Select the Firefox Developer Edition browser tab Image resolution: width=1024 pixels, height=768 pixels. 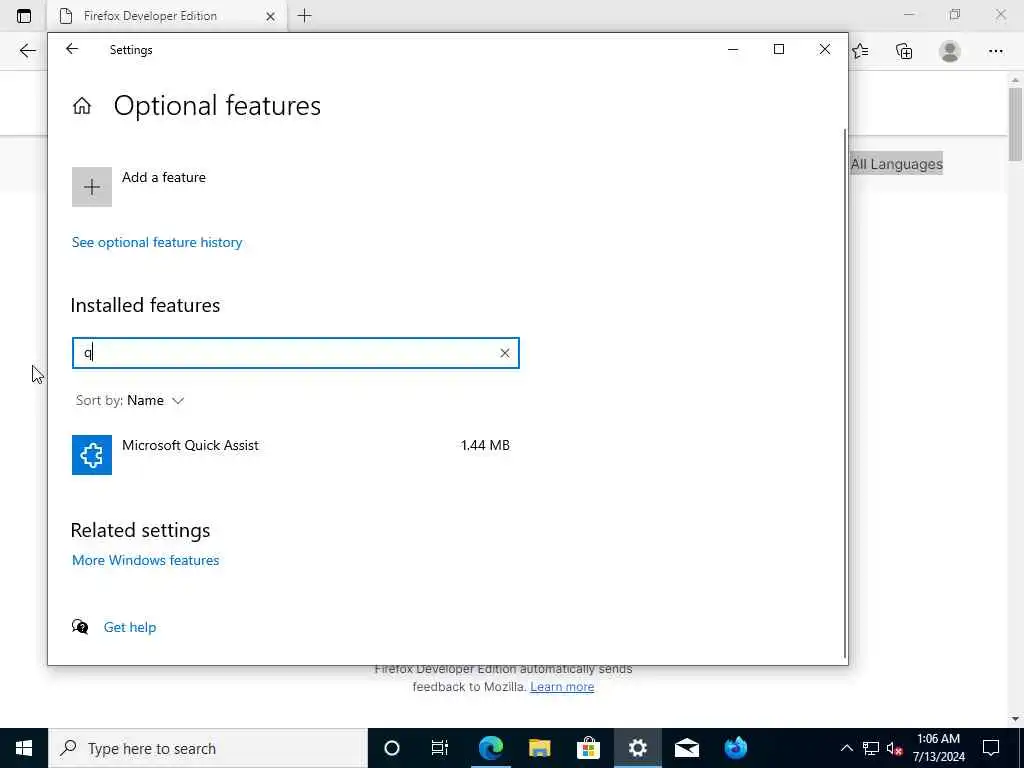pyautogui.click(x=166, y=16)
